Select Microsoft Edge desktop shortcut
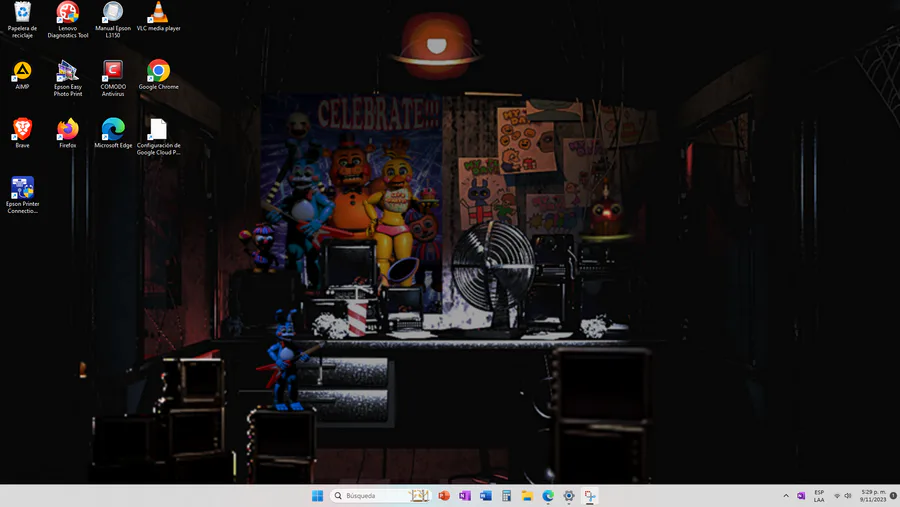This screenshot has width=900, height=507. tap(113, 133)
